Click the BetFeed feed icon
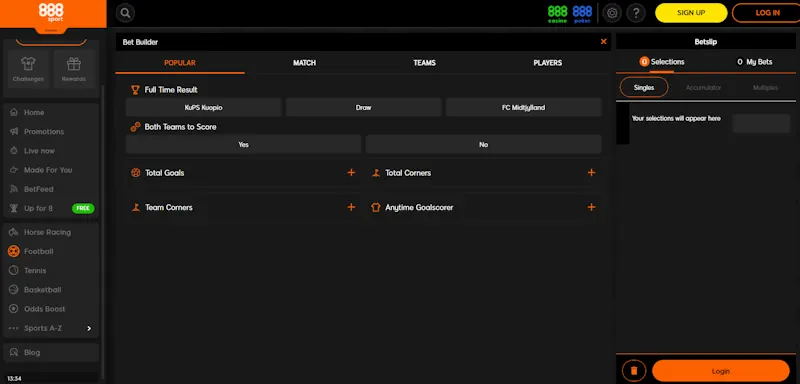800x384 pixels. pos(14,189)
